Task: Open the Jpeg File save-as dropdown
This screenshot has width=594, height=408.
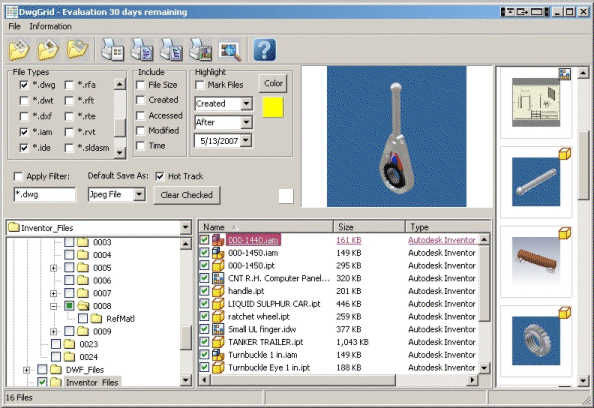Action: pos(139,195)
